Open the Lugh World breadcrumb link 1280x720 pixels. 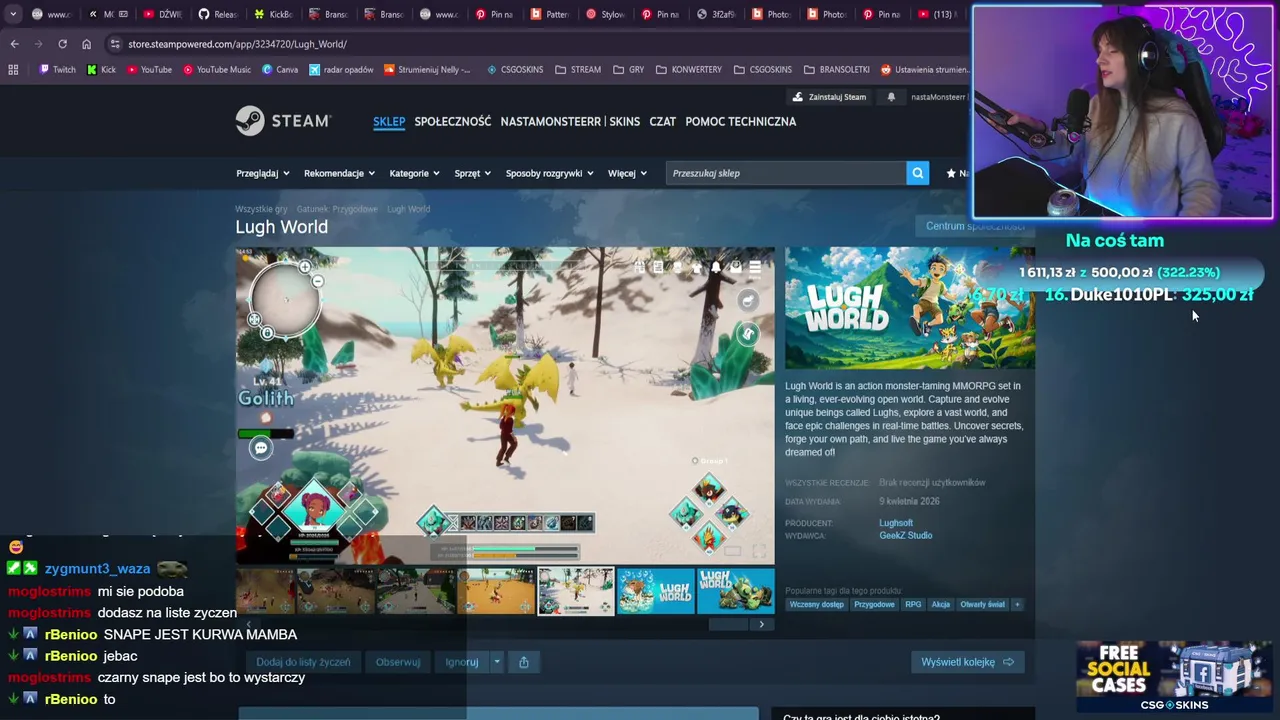tap(408, 209)
